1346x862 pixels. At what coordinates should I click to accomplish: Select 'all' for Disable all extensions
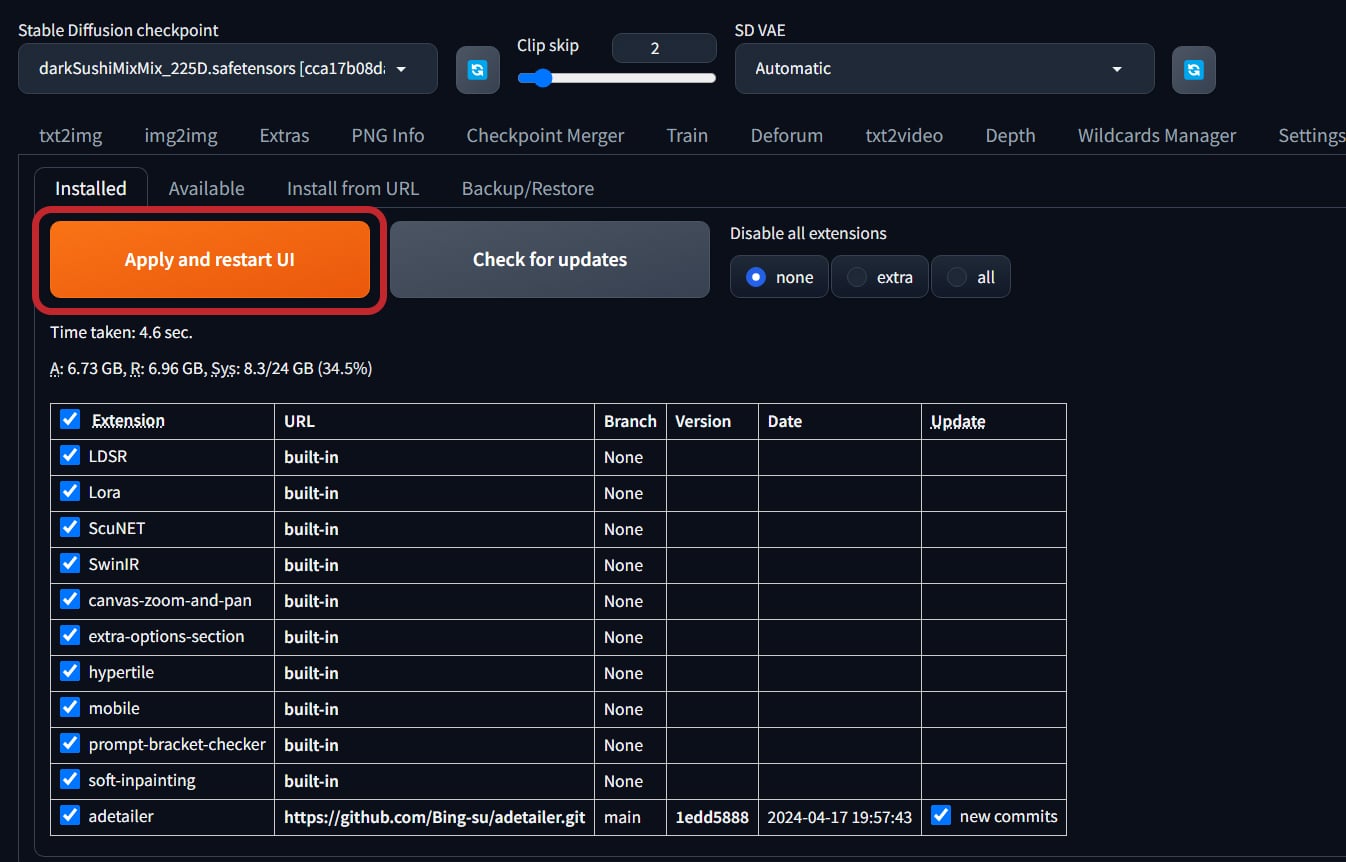[970, 277]
